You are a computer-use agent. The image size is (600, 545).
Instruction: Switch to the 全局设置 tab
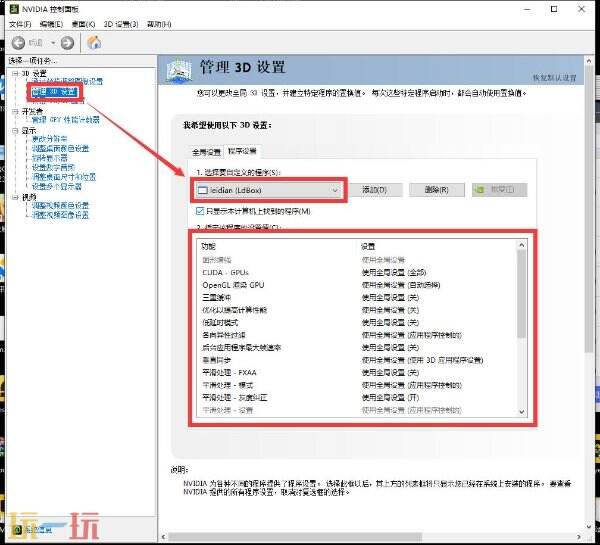coord(206,152)
